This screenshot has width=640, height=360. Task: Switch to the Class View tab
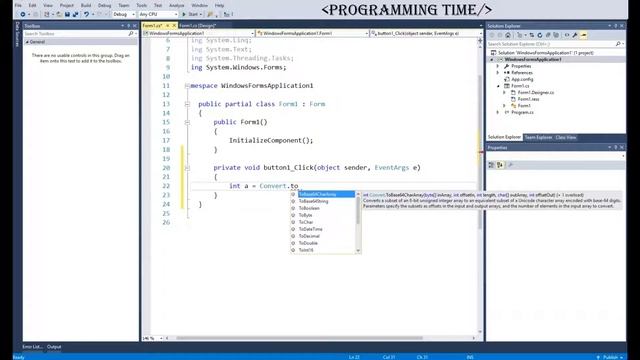(x=566, y=138)
